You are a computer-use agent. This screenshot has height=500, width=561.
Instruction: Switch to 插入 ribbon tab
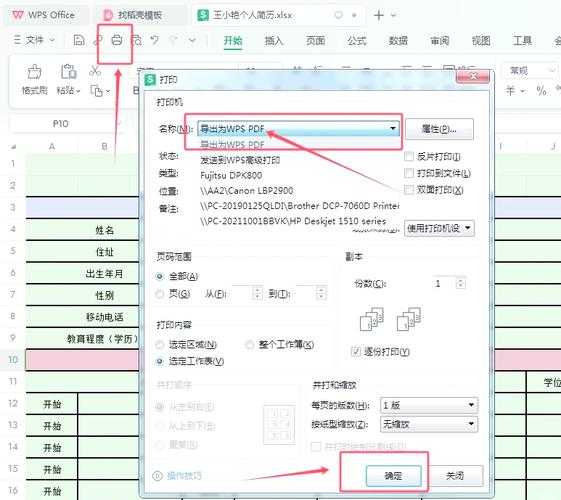pos(274,40)
